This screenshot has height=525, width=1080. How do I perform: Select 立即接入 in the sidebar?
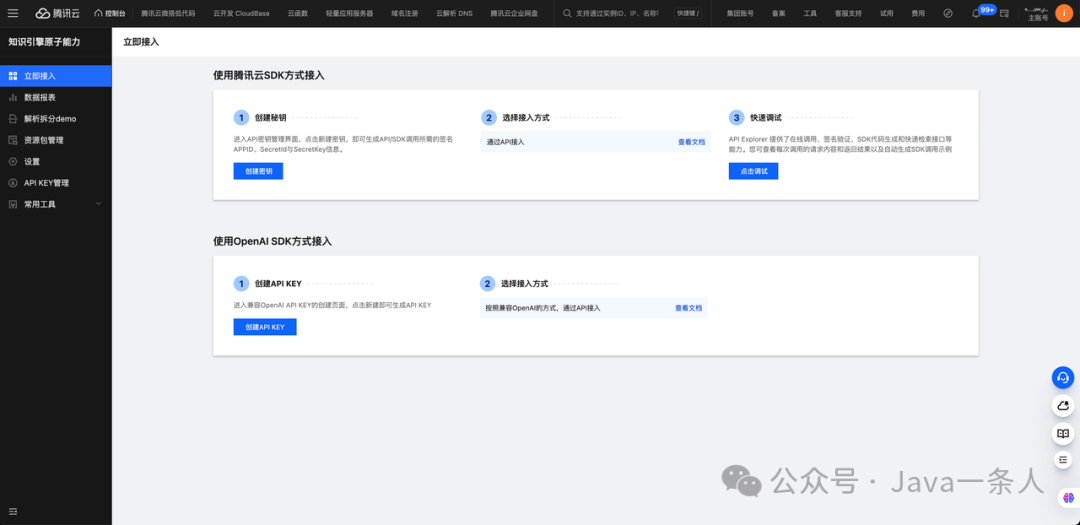[56, 76]
